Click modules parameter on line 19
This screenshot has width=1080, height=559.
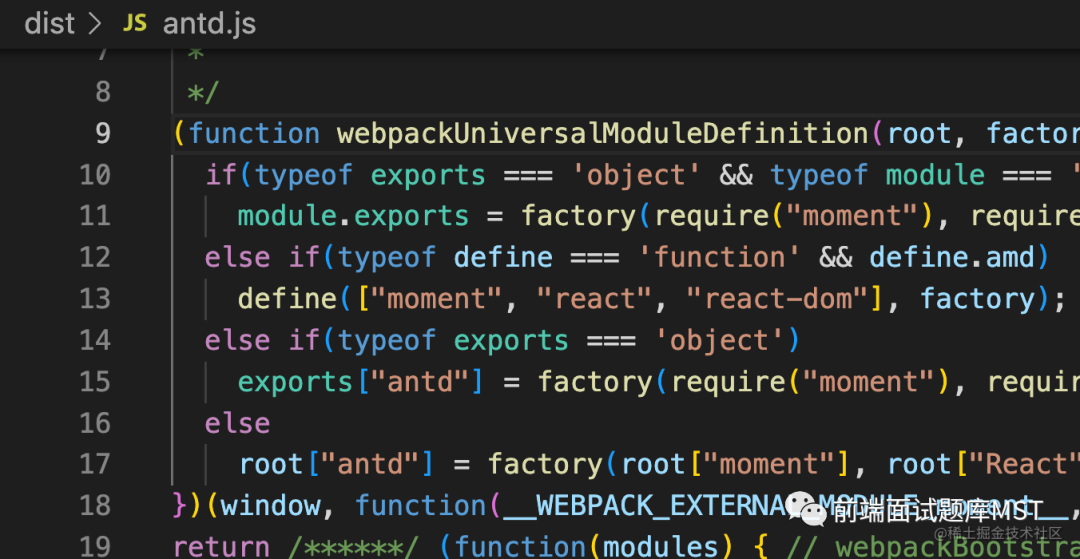pyautogui.click(x=663, y=547)
